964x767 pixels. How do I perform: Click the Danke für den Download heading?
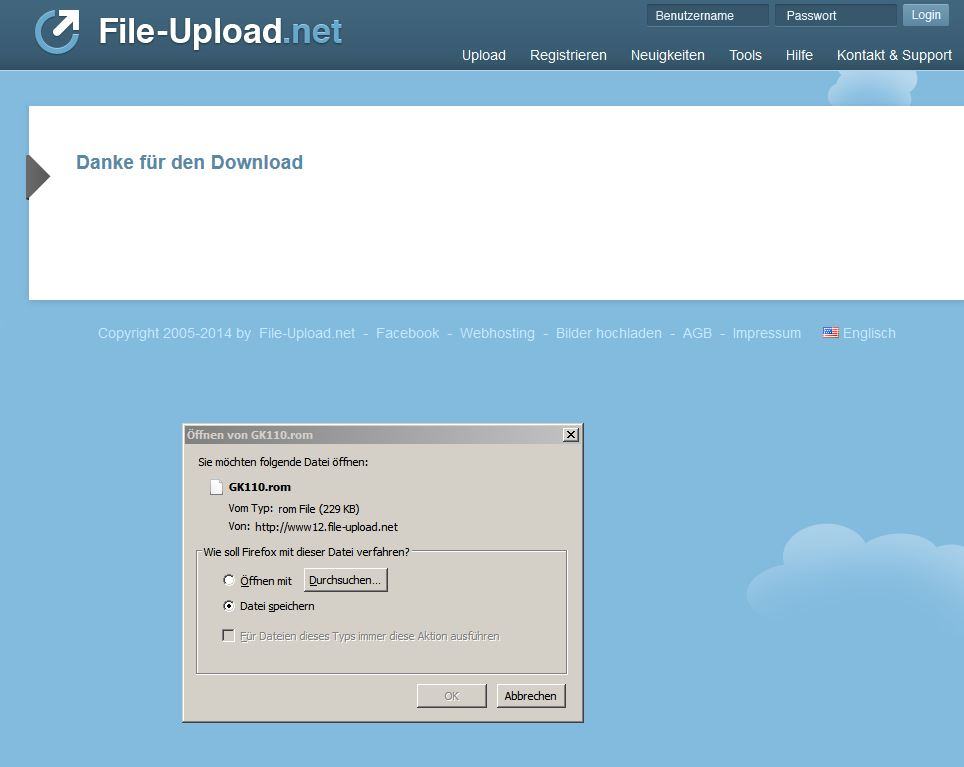[189, 162]
